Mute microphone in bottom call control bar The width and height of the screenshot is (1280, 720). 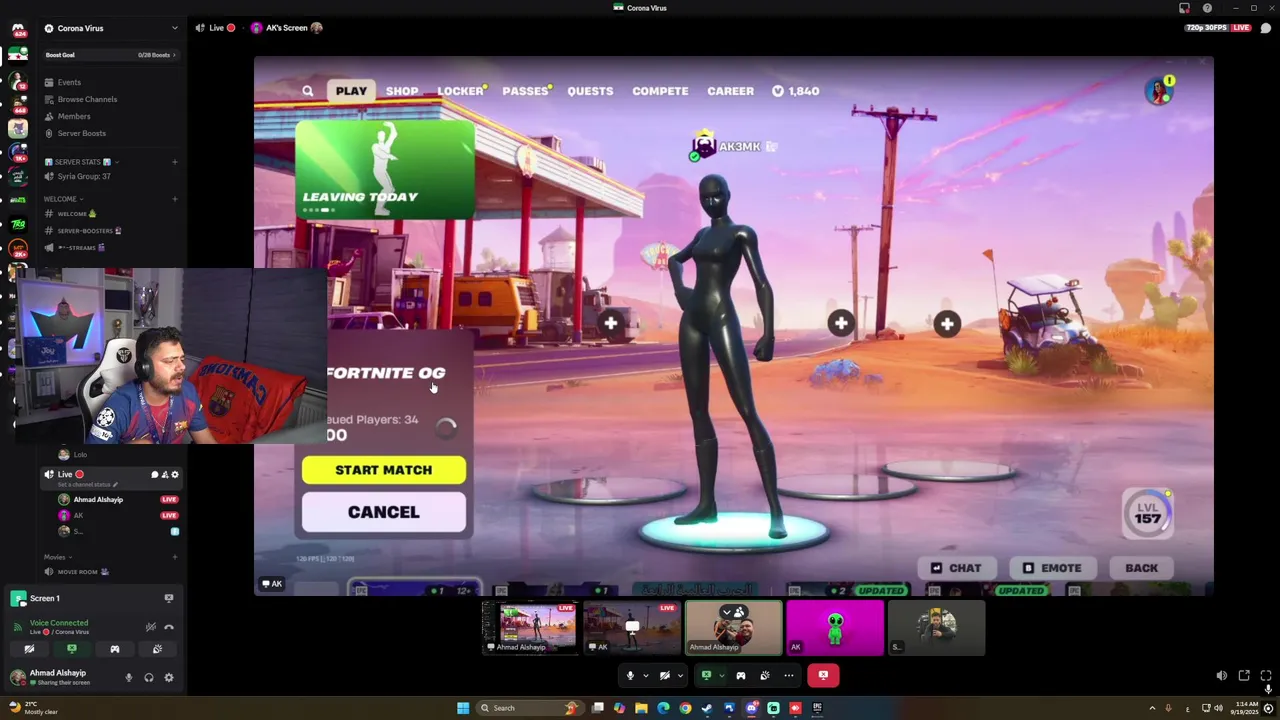630,675
